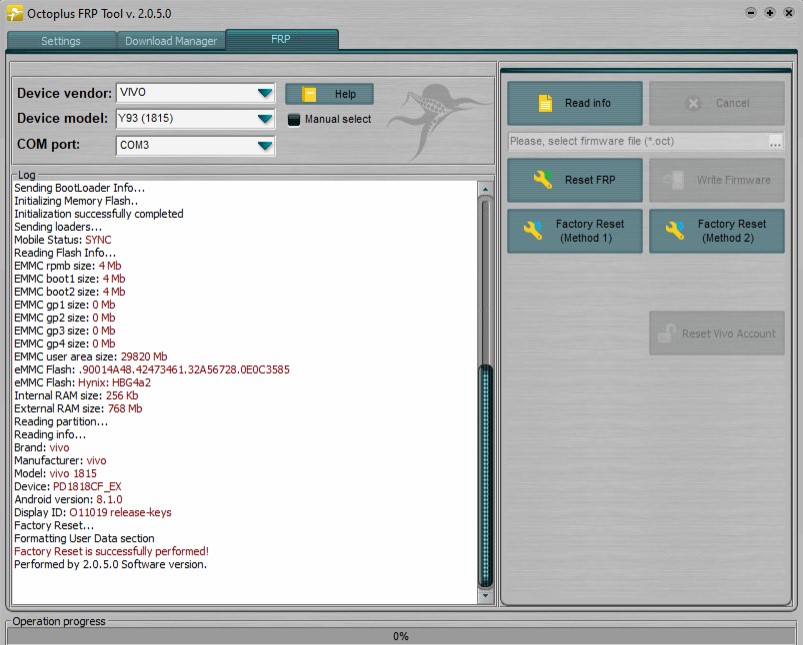Image resolution: width=803 pixels, height=645 pixels.
Task: Click 'External RAM size: 768 Mb' line
Action: [78, 408]
